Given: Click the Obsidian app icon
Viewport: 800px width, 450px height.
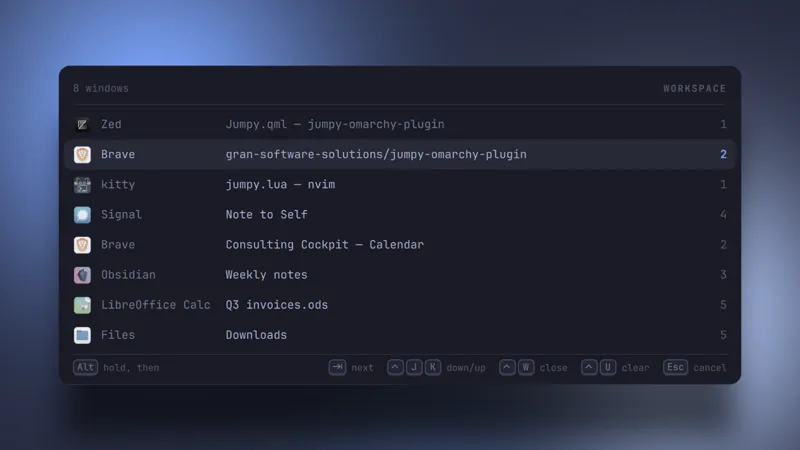Looking at the screenshot, I should click(x=82, y=275).
